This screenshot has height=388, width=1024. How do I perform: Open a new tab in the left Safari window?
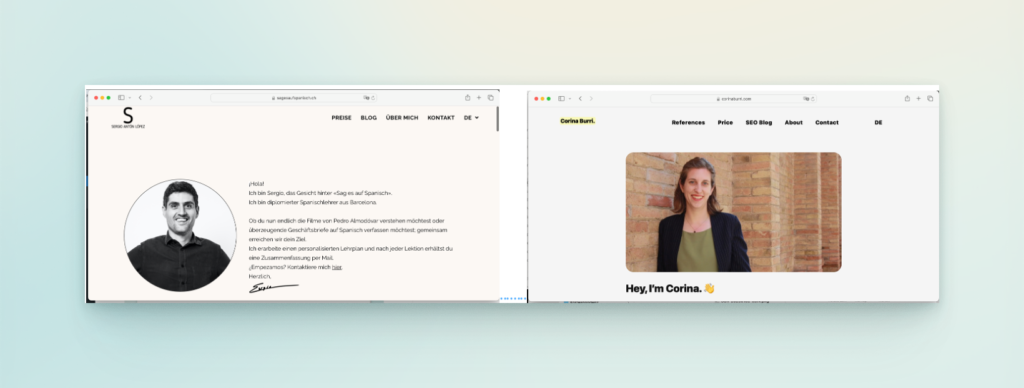click(x=479, y=98)
